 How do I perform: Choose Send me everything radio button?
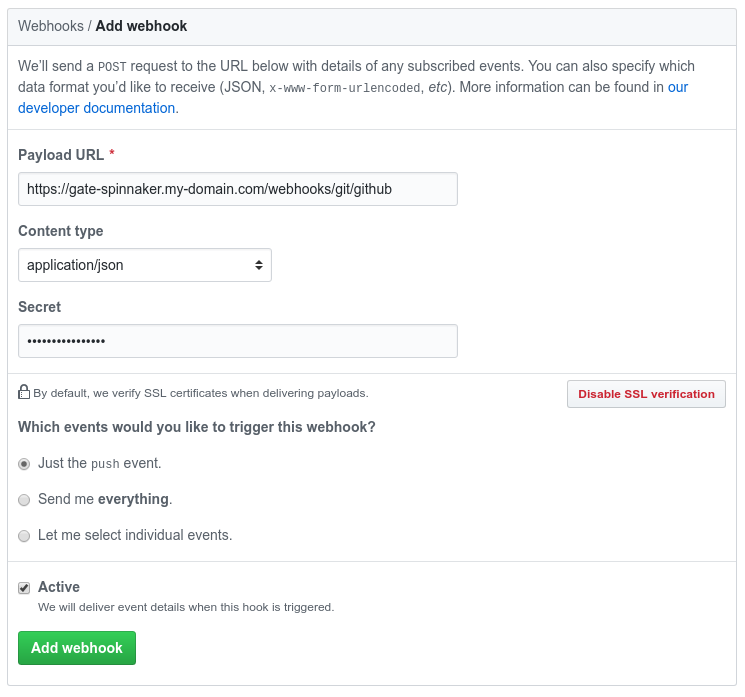pyautogui.click(x=24, y=500)
